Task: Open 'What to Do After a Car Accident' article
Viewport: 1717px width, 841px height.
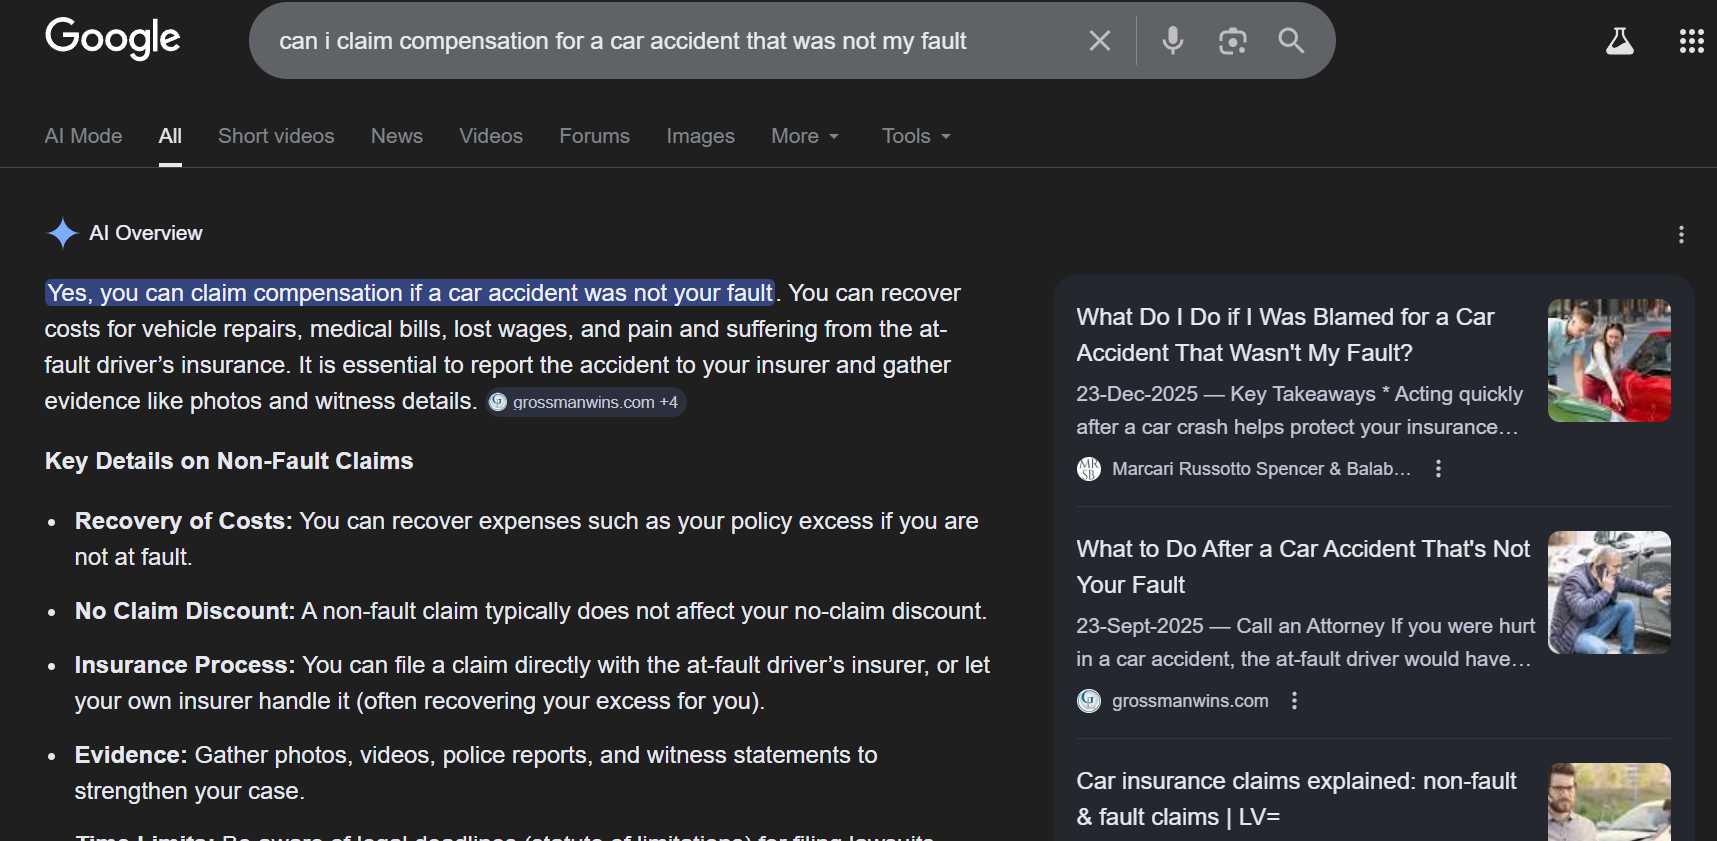Action: (x=1303, y=567)
